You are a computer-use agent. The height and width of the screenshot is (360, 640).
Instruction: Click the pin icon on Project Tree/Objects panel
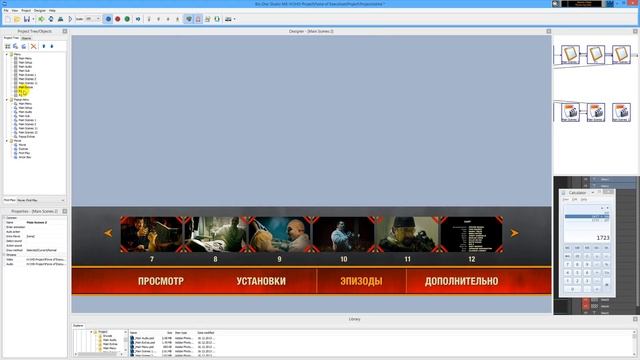[64, 31]
